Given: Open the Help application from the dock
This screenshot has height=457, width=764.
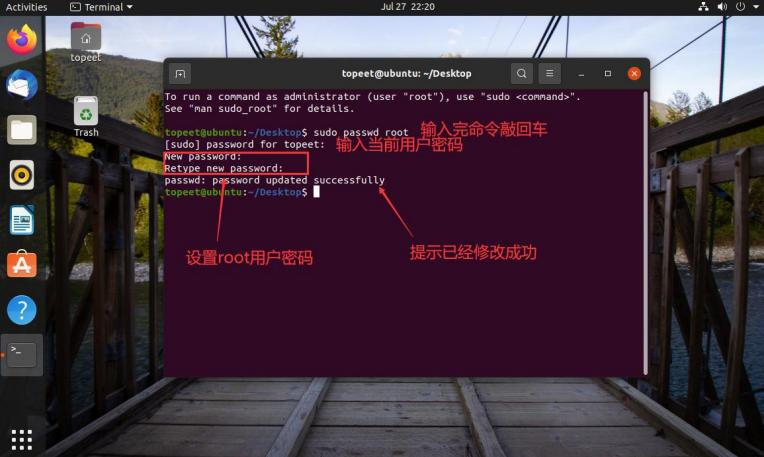Looking at the screenshot, I should point(22,310).
